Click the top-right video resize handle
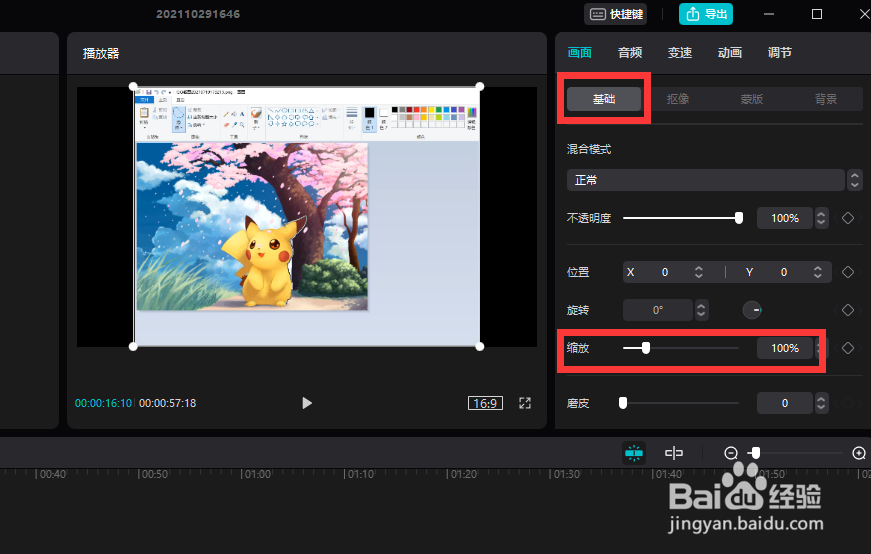The width and height of the screenshot is (871, 554). point(480,87)
